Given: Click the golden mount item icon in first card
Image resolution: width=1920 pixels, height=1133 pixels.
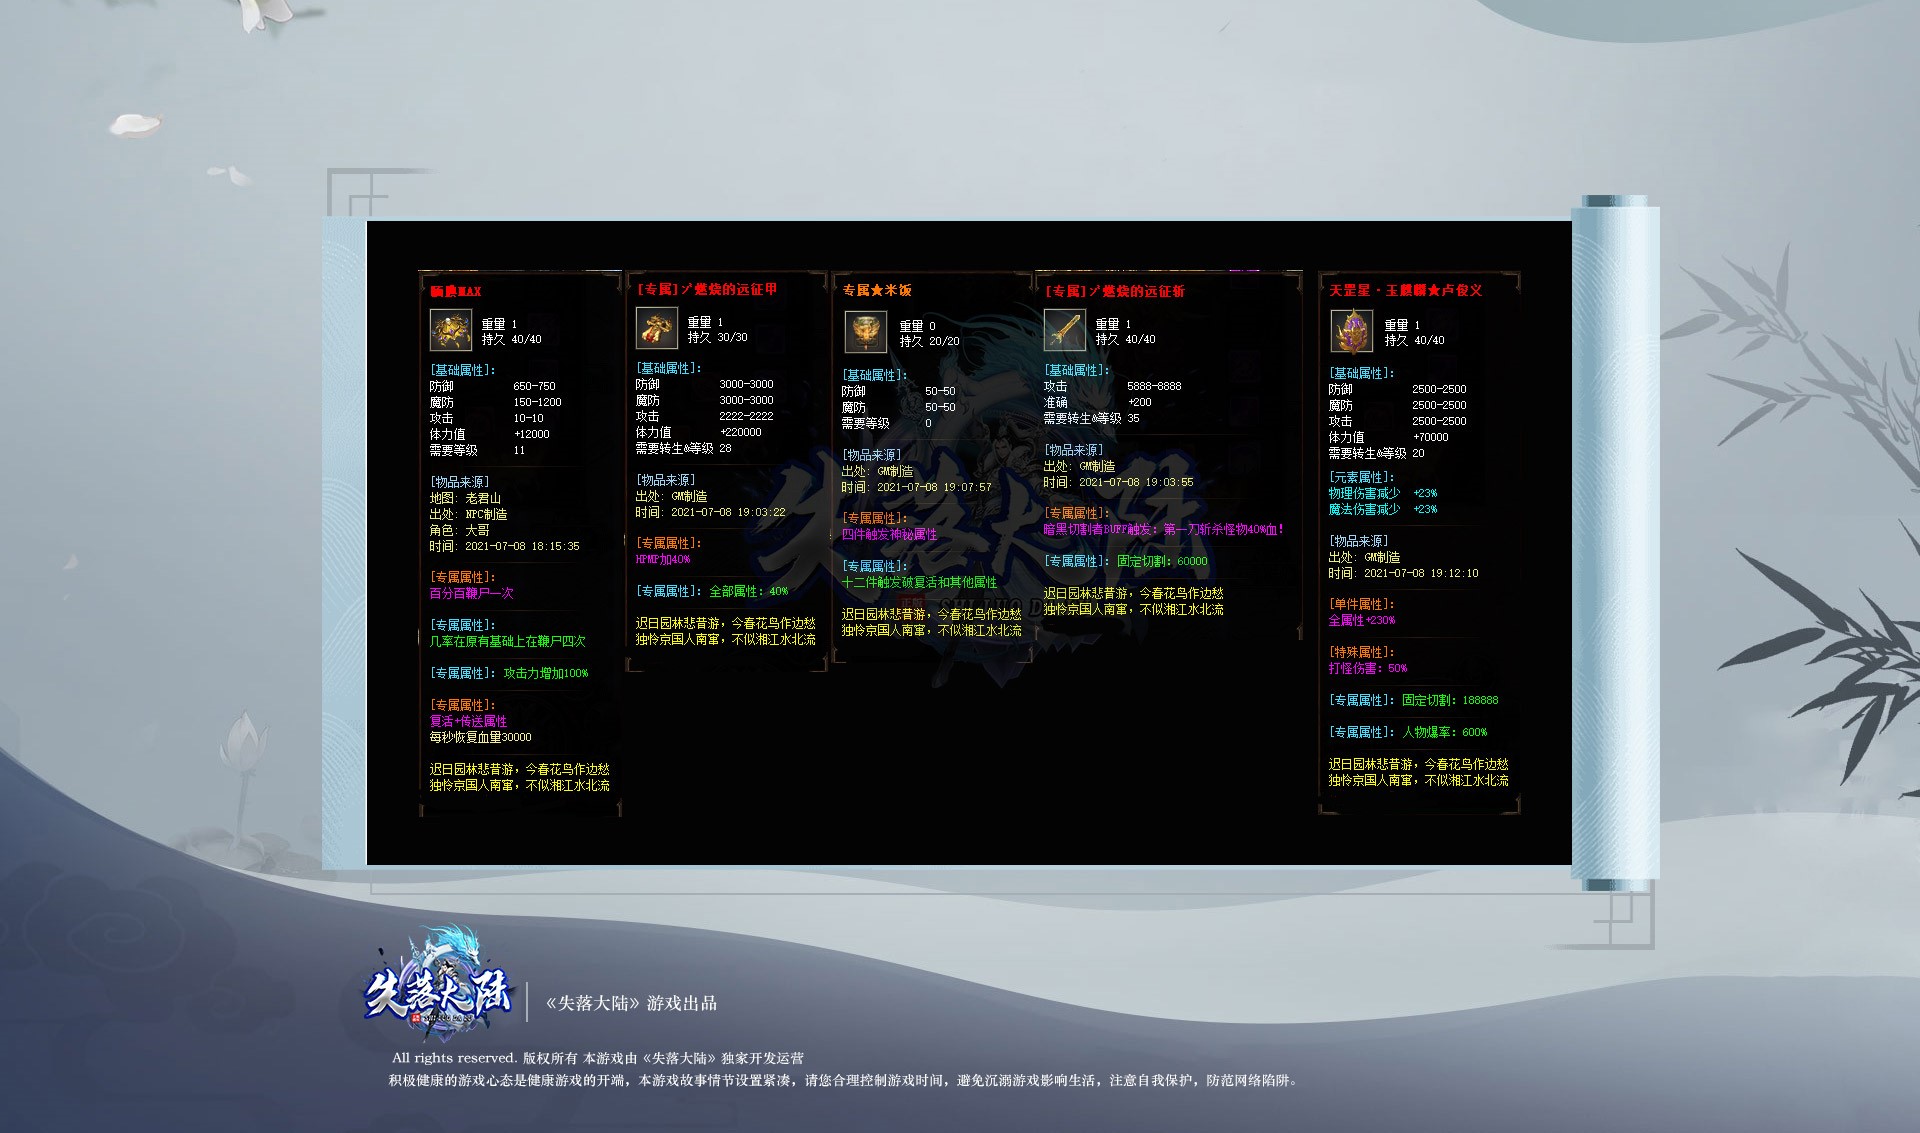Looking at the screenshot, I should 451,330.
